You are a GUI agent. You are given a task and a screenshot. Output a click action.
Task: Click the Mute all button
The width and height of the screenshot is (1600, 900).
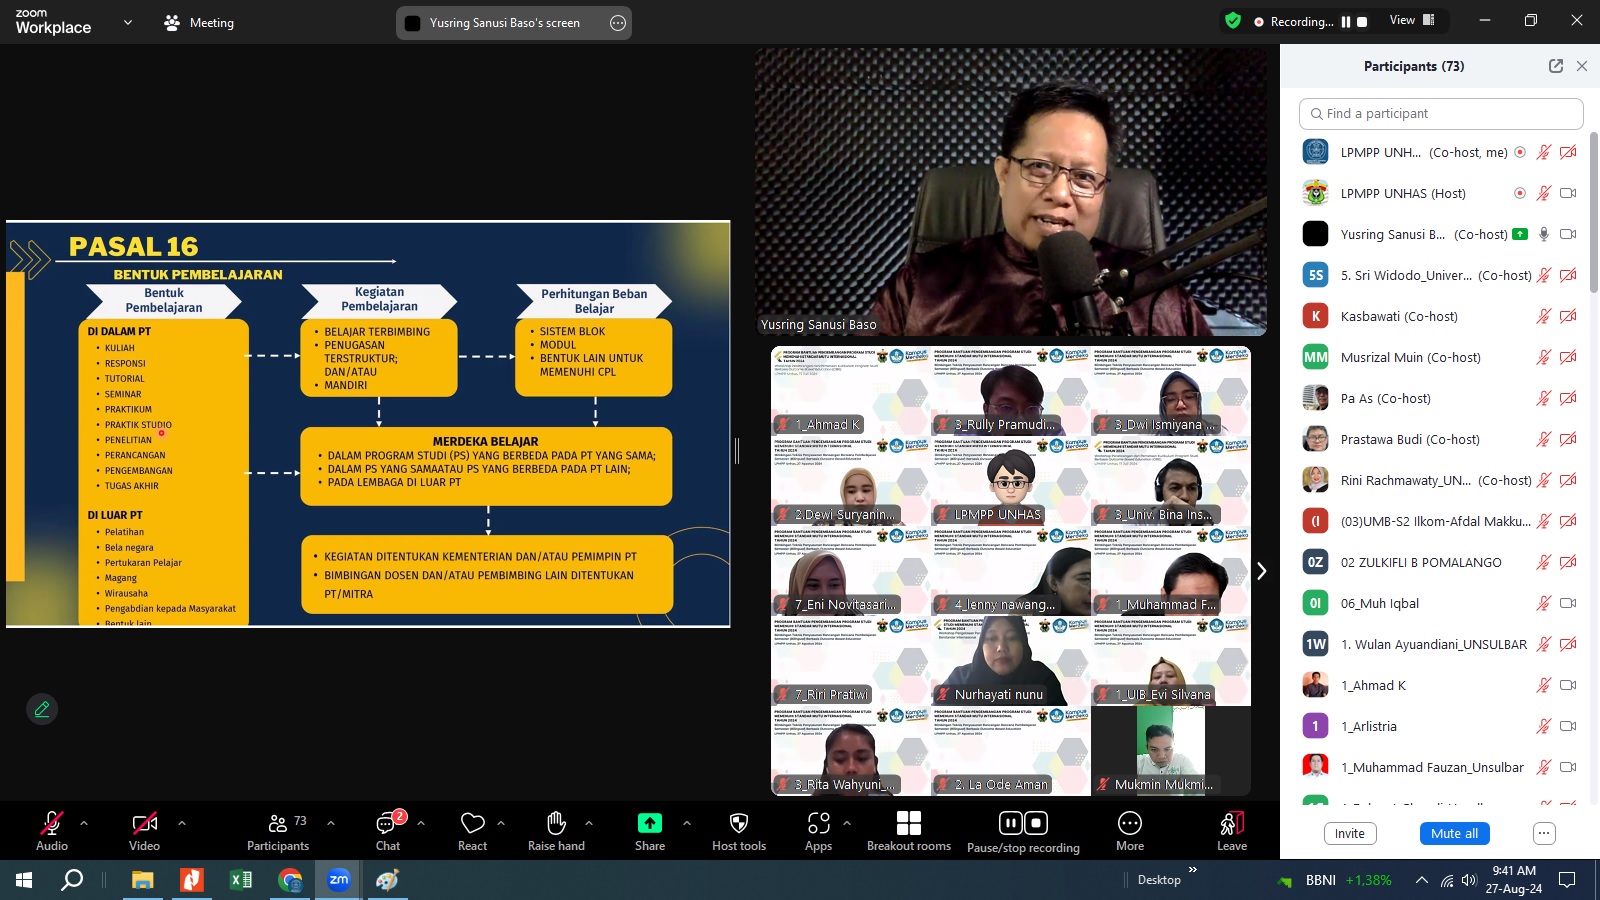click(1453, 834)
